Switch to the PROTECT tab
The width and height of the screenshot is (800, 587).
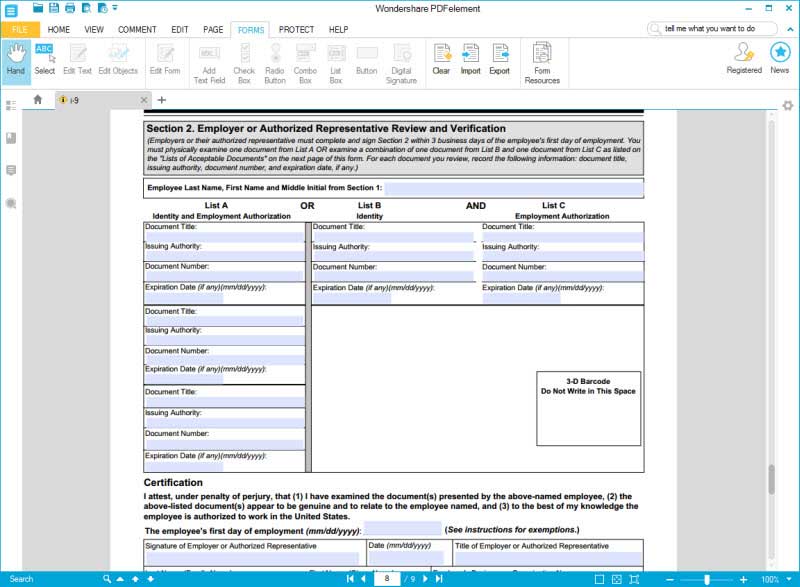(x=296, y=30)
